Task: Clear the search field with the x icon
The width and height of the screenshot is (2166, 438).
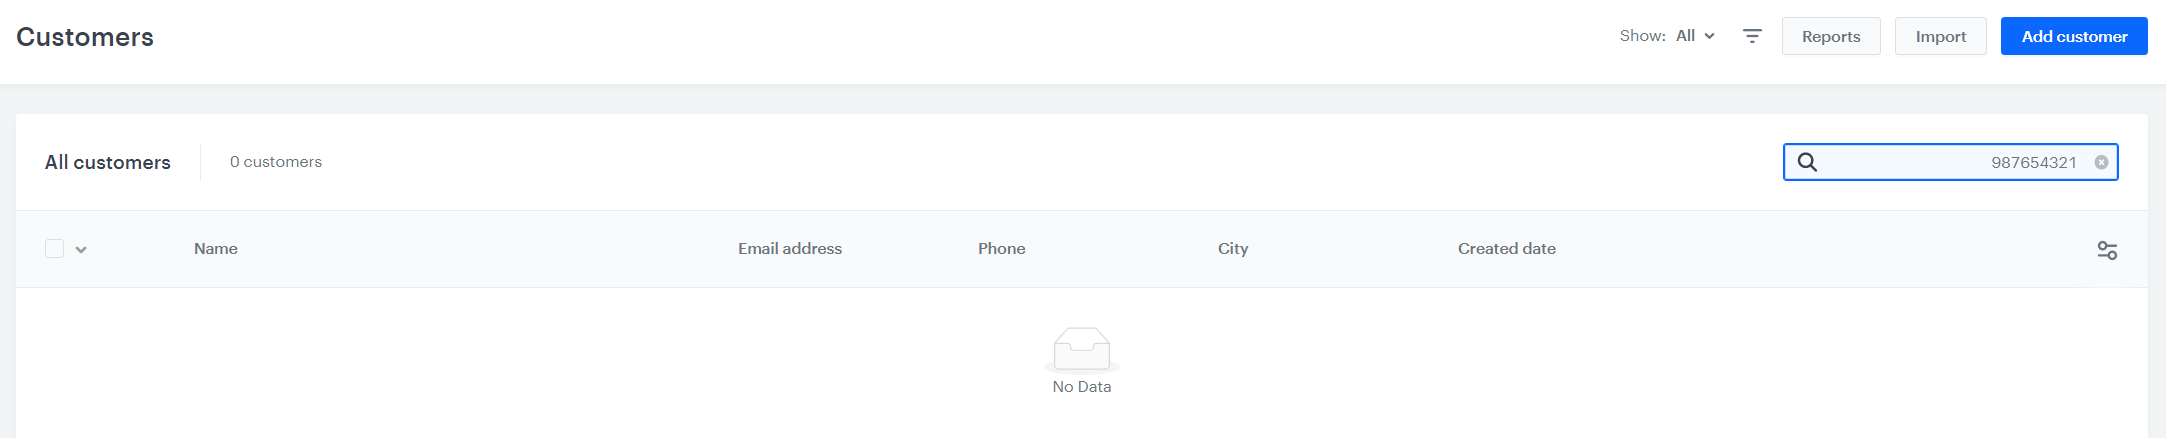Action: click(2101, 162)
